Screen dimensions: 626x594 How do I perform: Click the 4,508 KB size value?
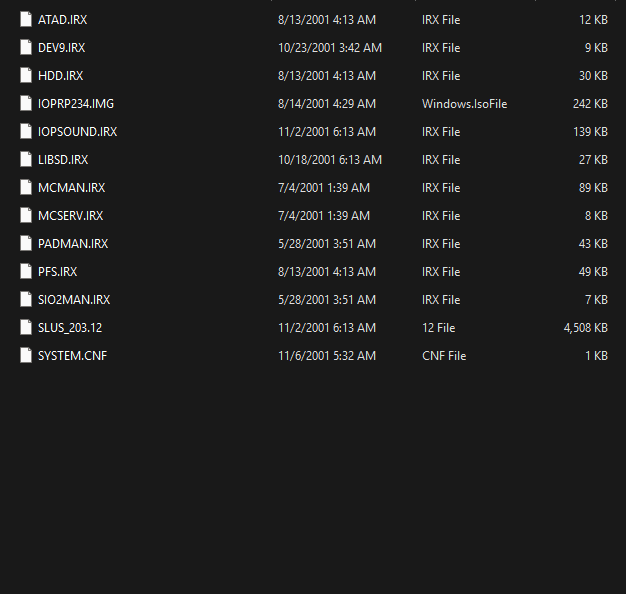pos(586,328)
